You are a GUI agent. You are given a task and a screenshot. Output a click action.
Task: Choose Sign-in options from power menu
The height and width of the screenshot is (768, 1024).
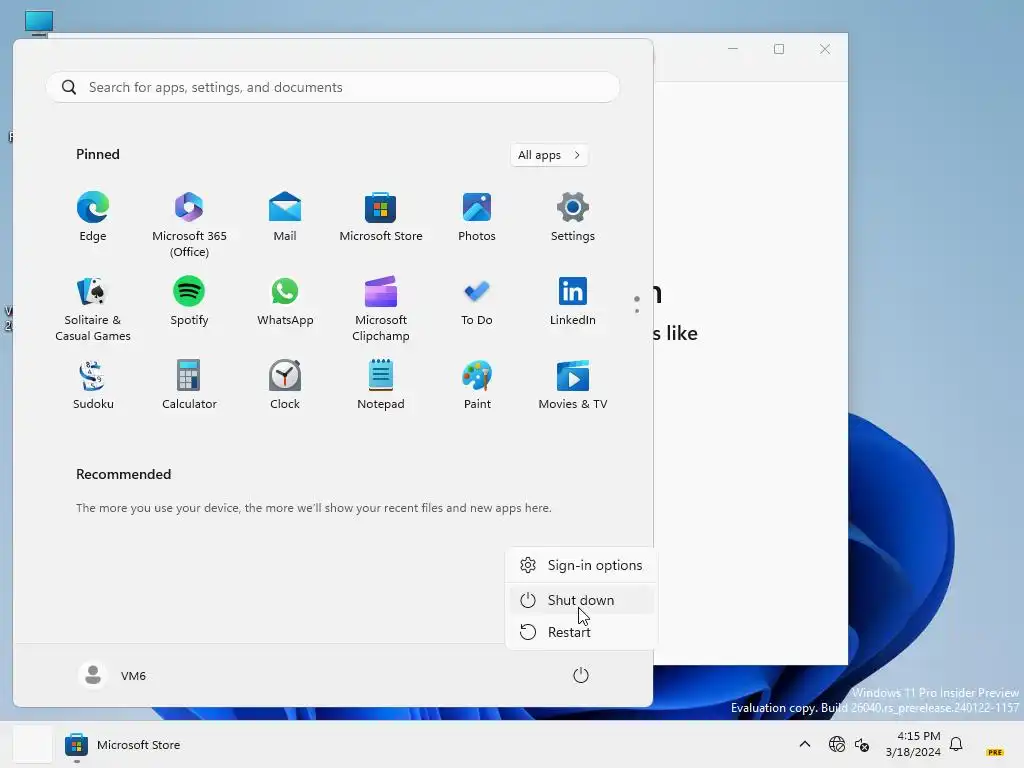[x=581, y=565]
